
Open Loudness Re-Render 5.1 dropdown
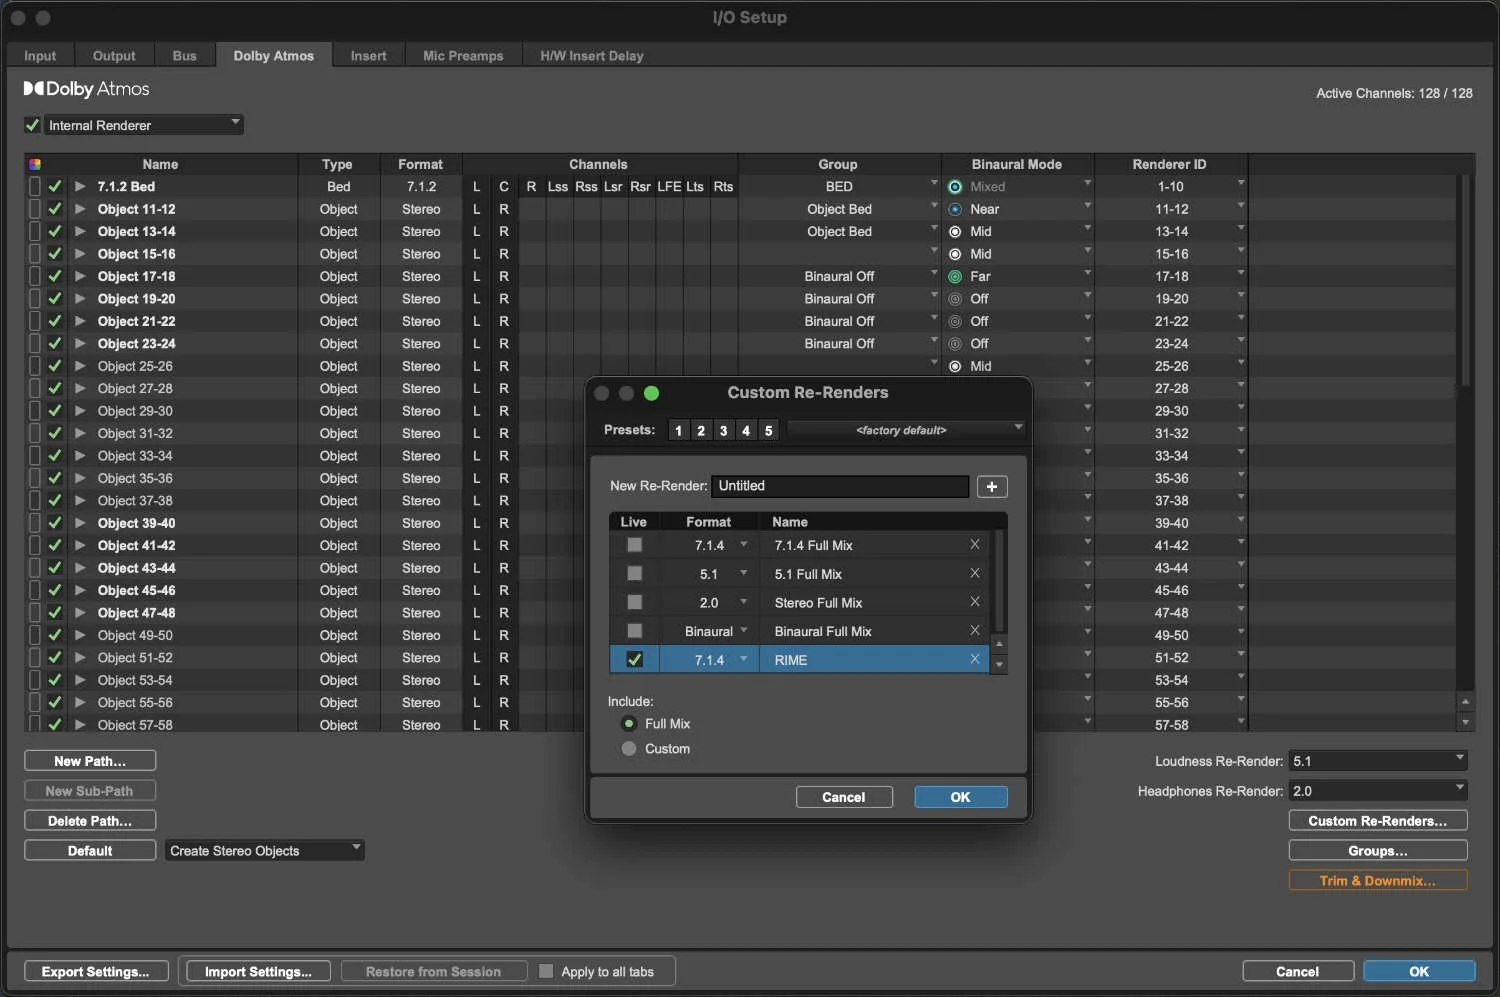pyautogui.click(x=1379, y=761)
